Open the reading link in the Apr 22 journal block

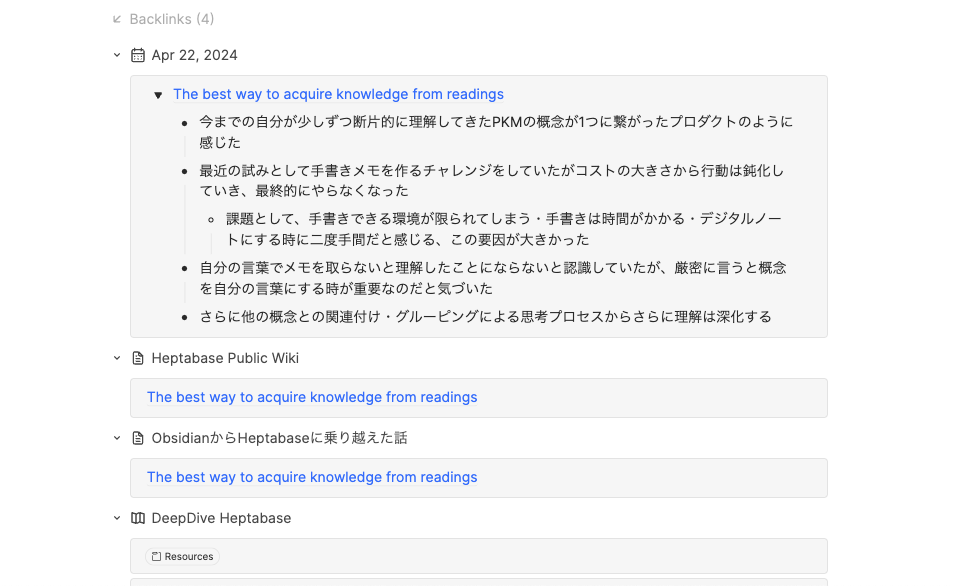[338, 94]
